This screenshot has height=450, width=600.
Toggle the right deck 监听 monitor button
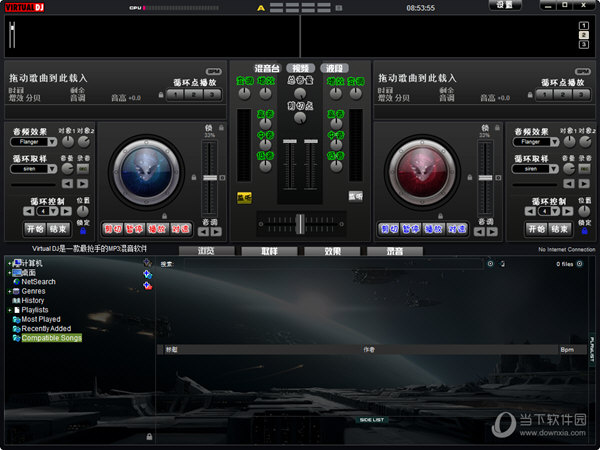click(355, 197)
